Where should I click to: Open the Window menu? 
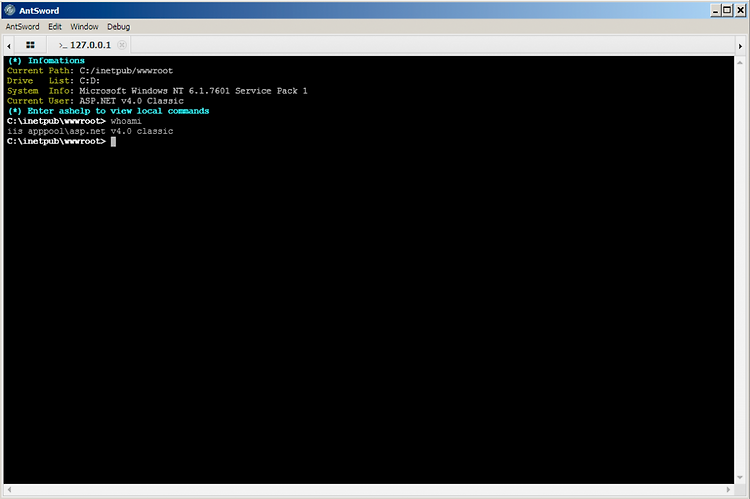(x=84, y=27)
